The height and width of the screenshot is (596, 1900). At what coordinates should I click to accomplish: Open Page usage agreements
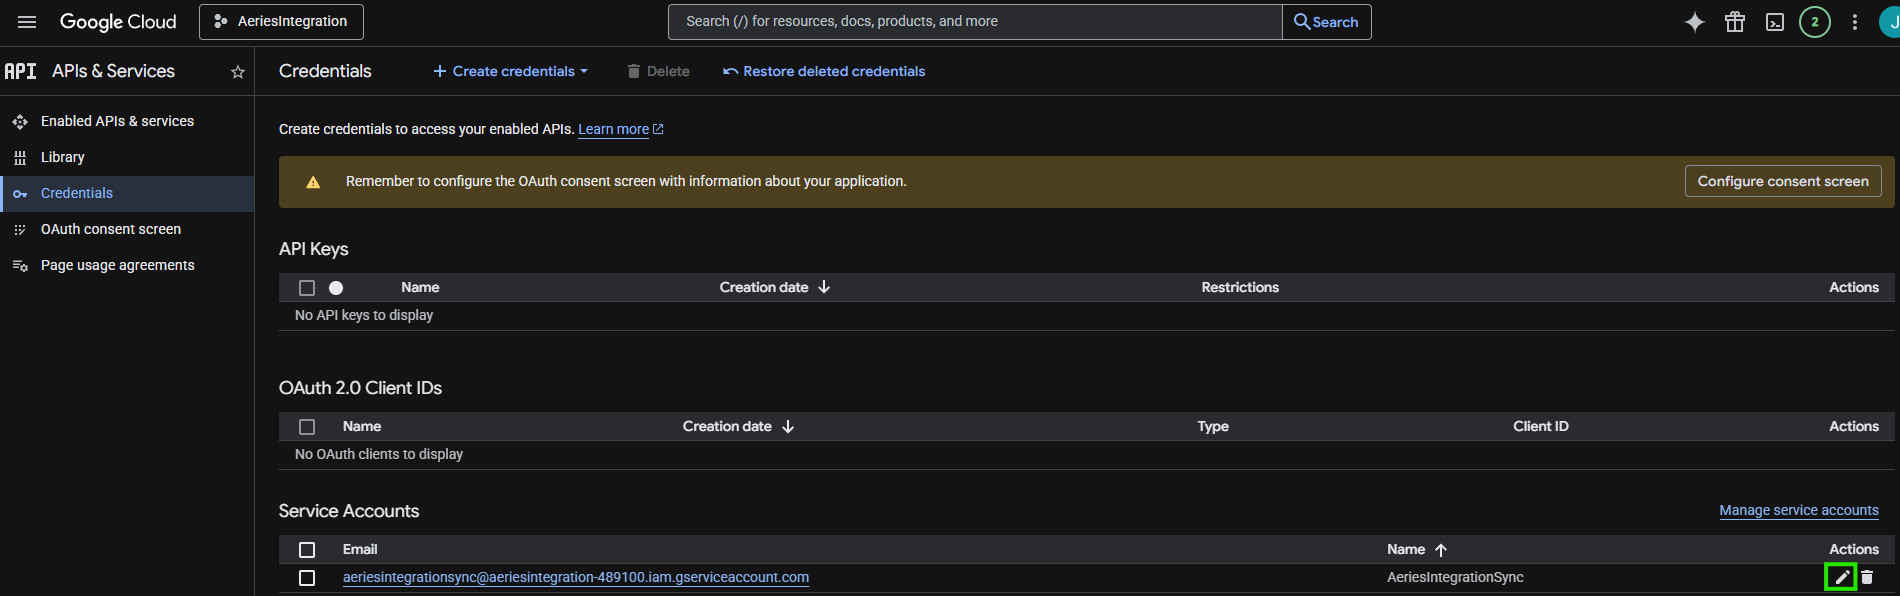click(x=118, y=265)
